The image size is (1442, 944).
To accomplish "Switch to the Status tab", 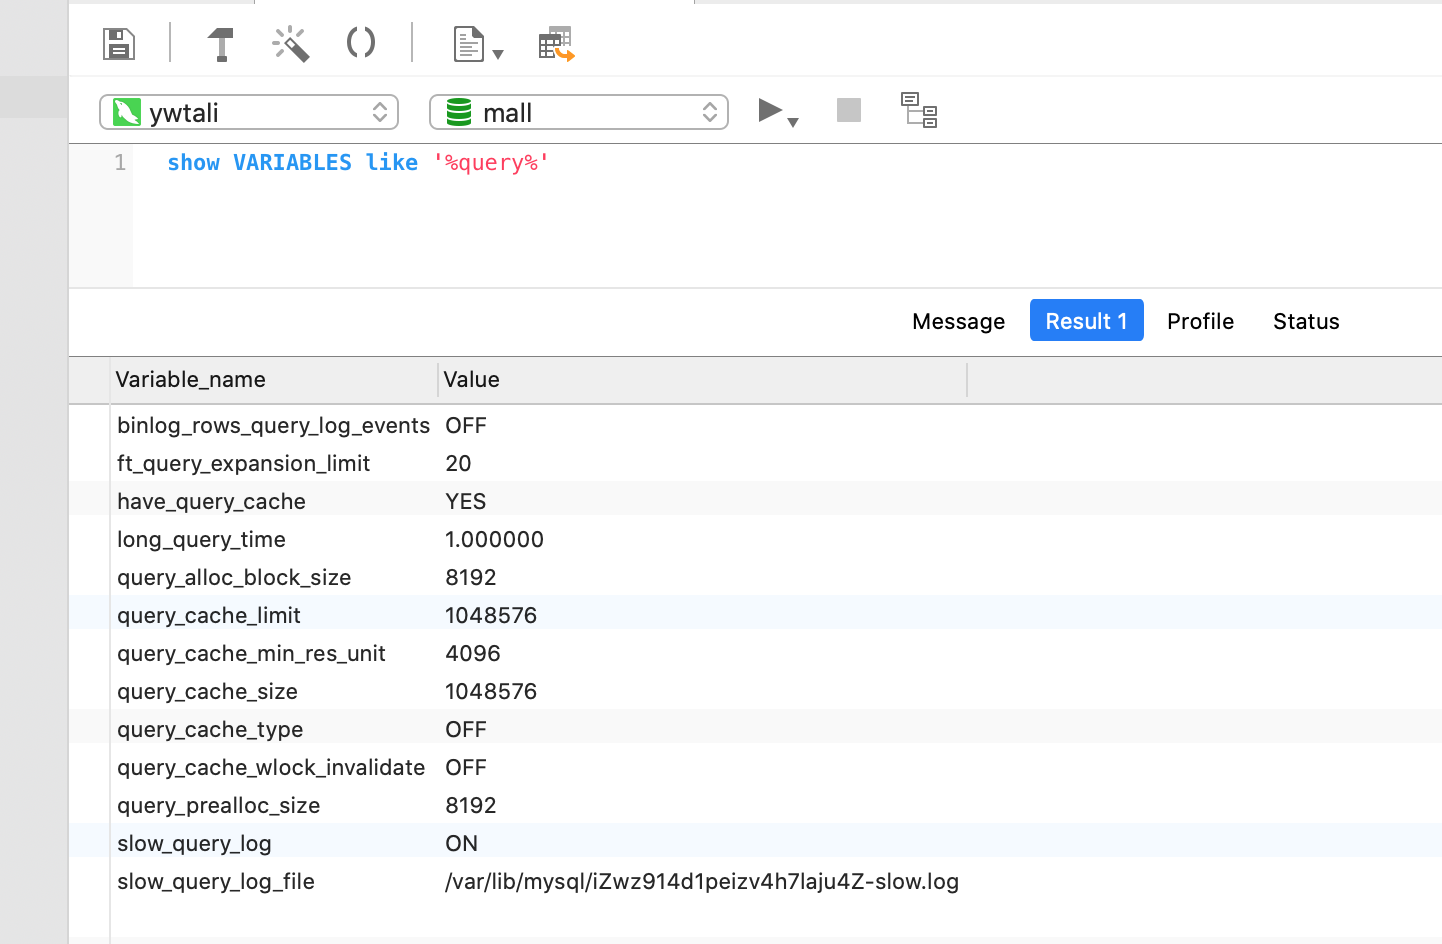I will click(1306, 321).
